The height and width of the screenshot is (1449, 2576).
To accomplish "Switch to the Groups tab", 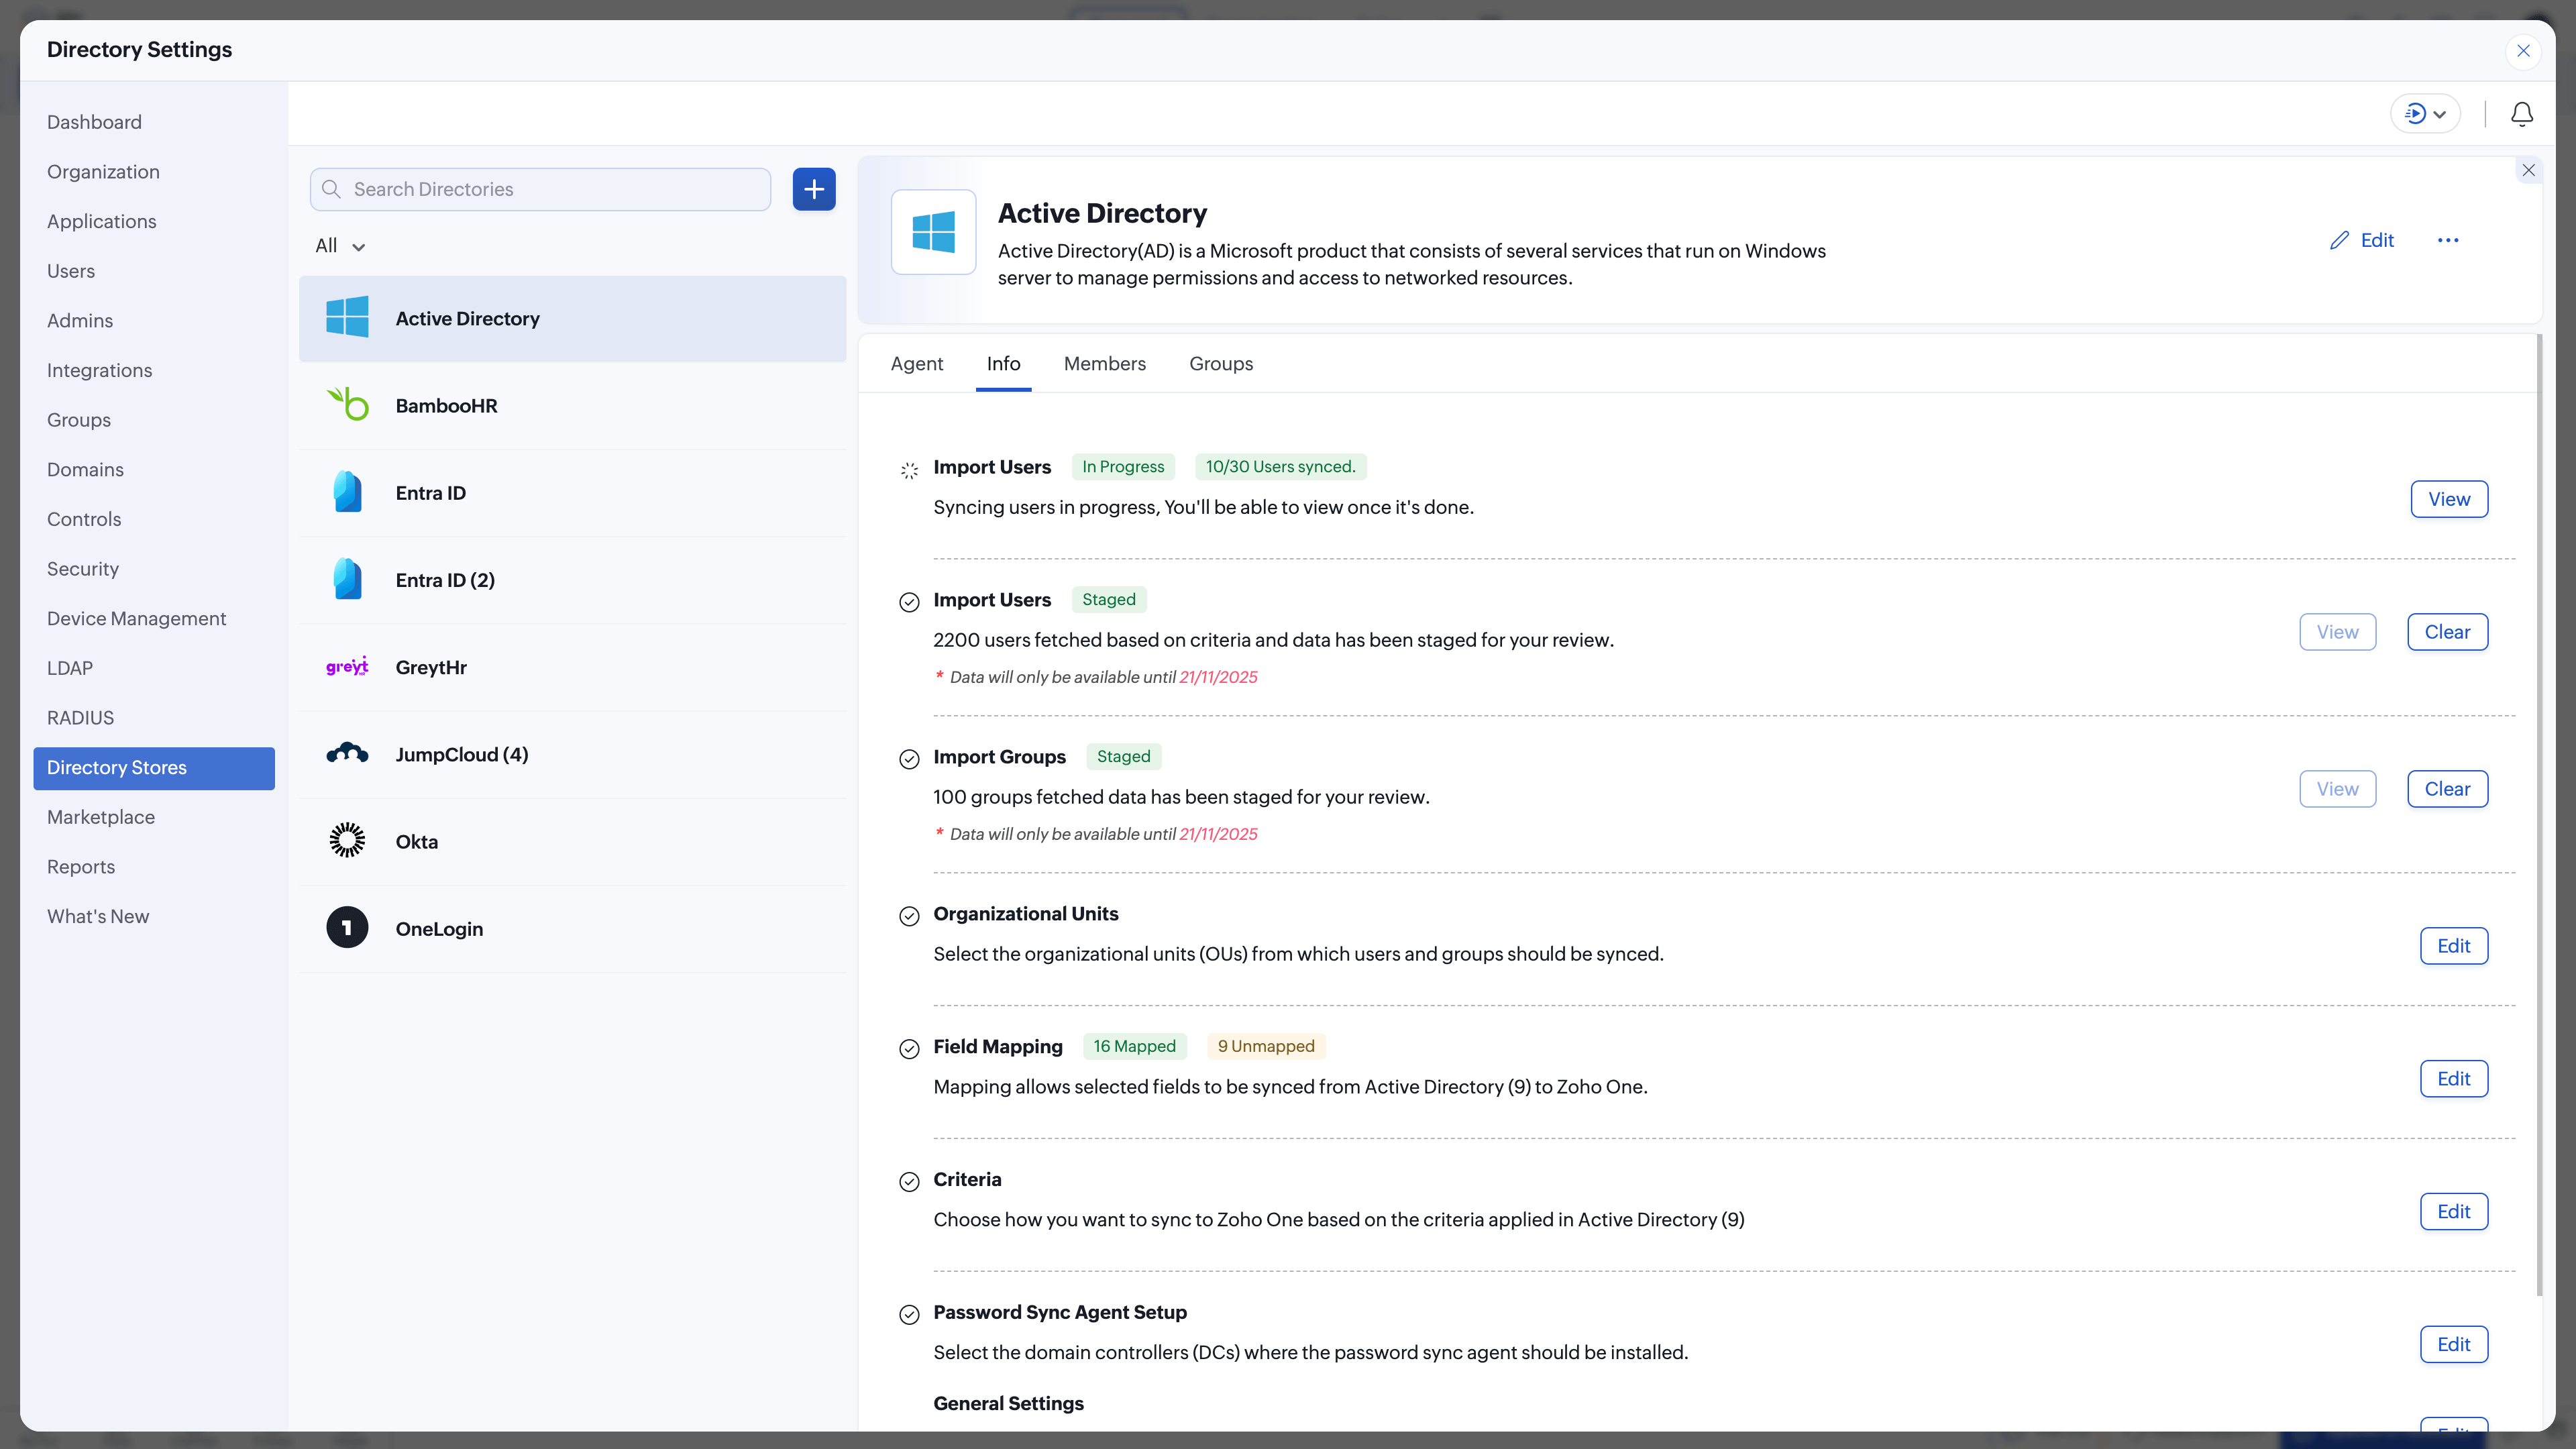I will pyautogui.click(x=1220, y=364).
